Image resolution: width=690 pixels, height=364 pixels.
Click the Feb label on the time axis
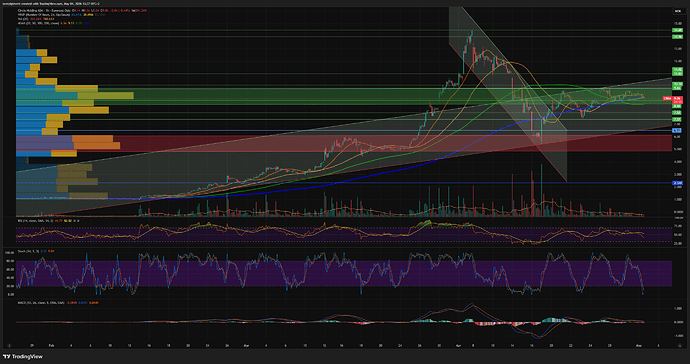[51, 346]
